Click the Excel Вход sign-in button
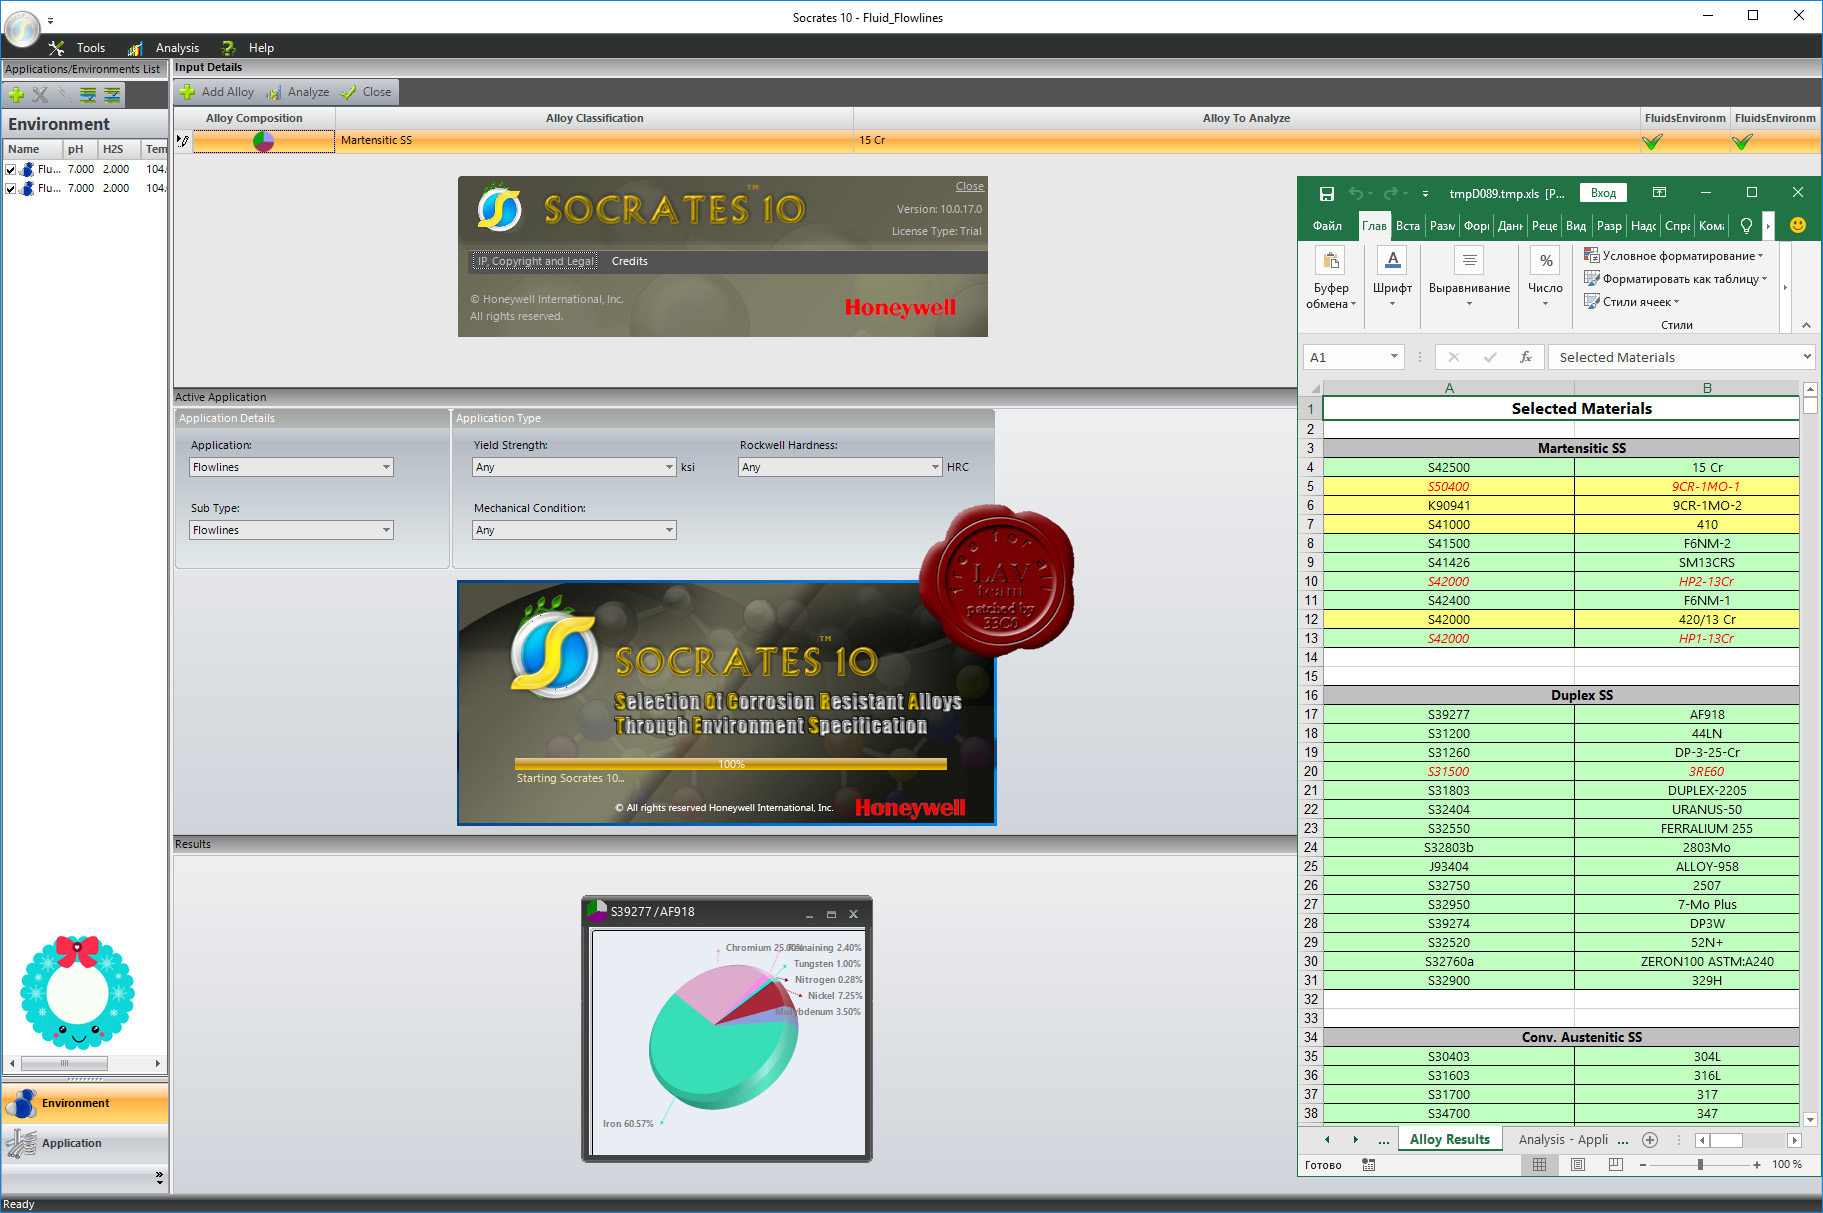The height and width of the screenshot is (1213, 1823). coord(1603,193)
